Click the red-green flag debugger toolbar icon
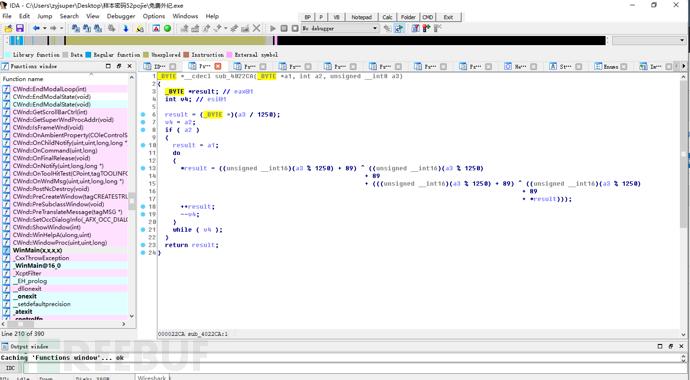Image resolution: width=690 pixels, height=380 pixels. point(426,28)
